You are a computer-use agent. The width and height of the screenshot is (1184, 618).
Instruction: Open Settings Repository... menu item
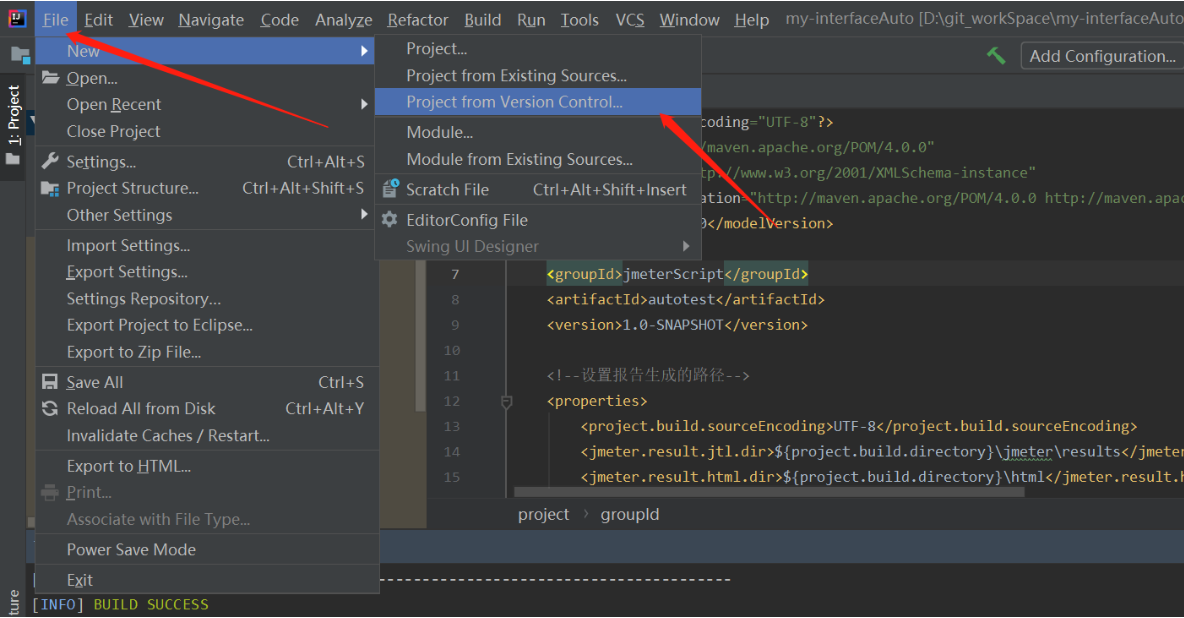pos(205,298)
